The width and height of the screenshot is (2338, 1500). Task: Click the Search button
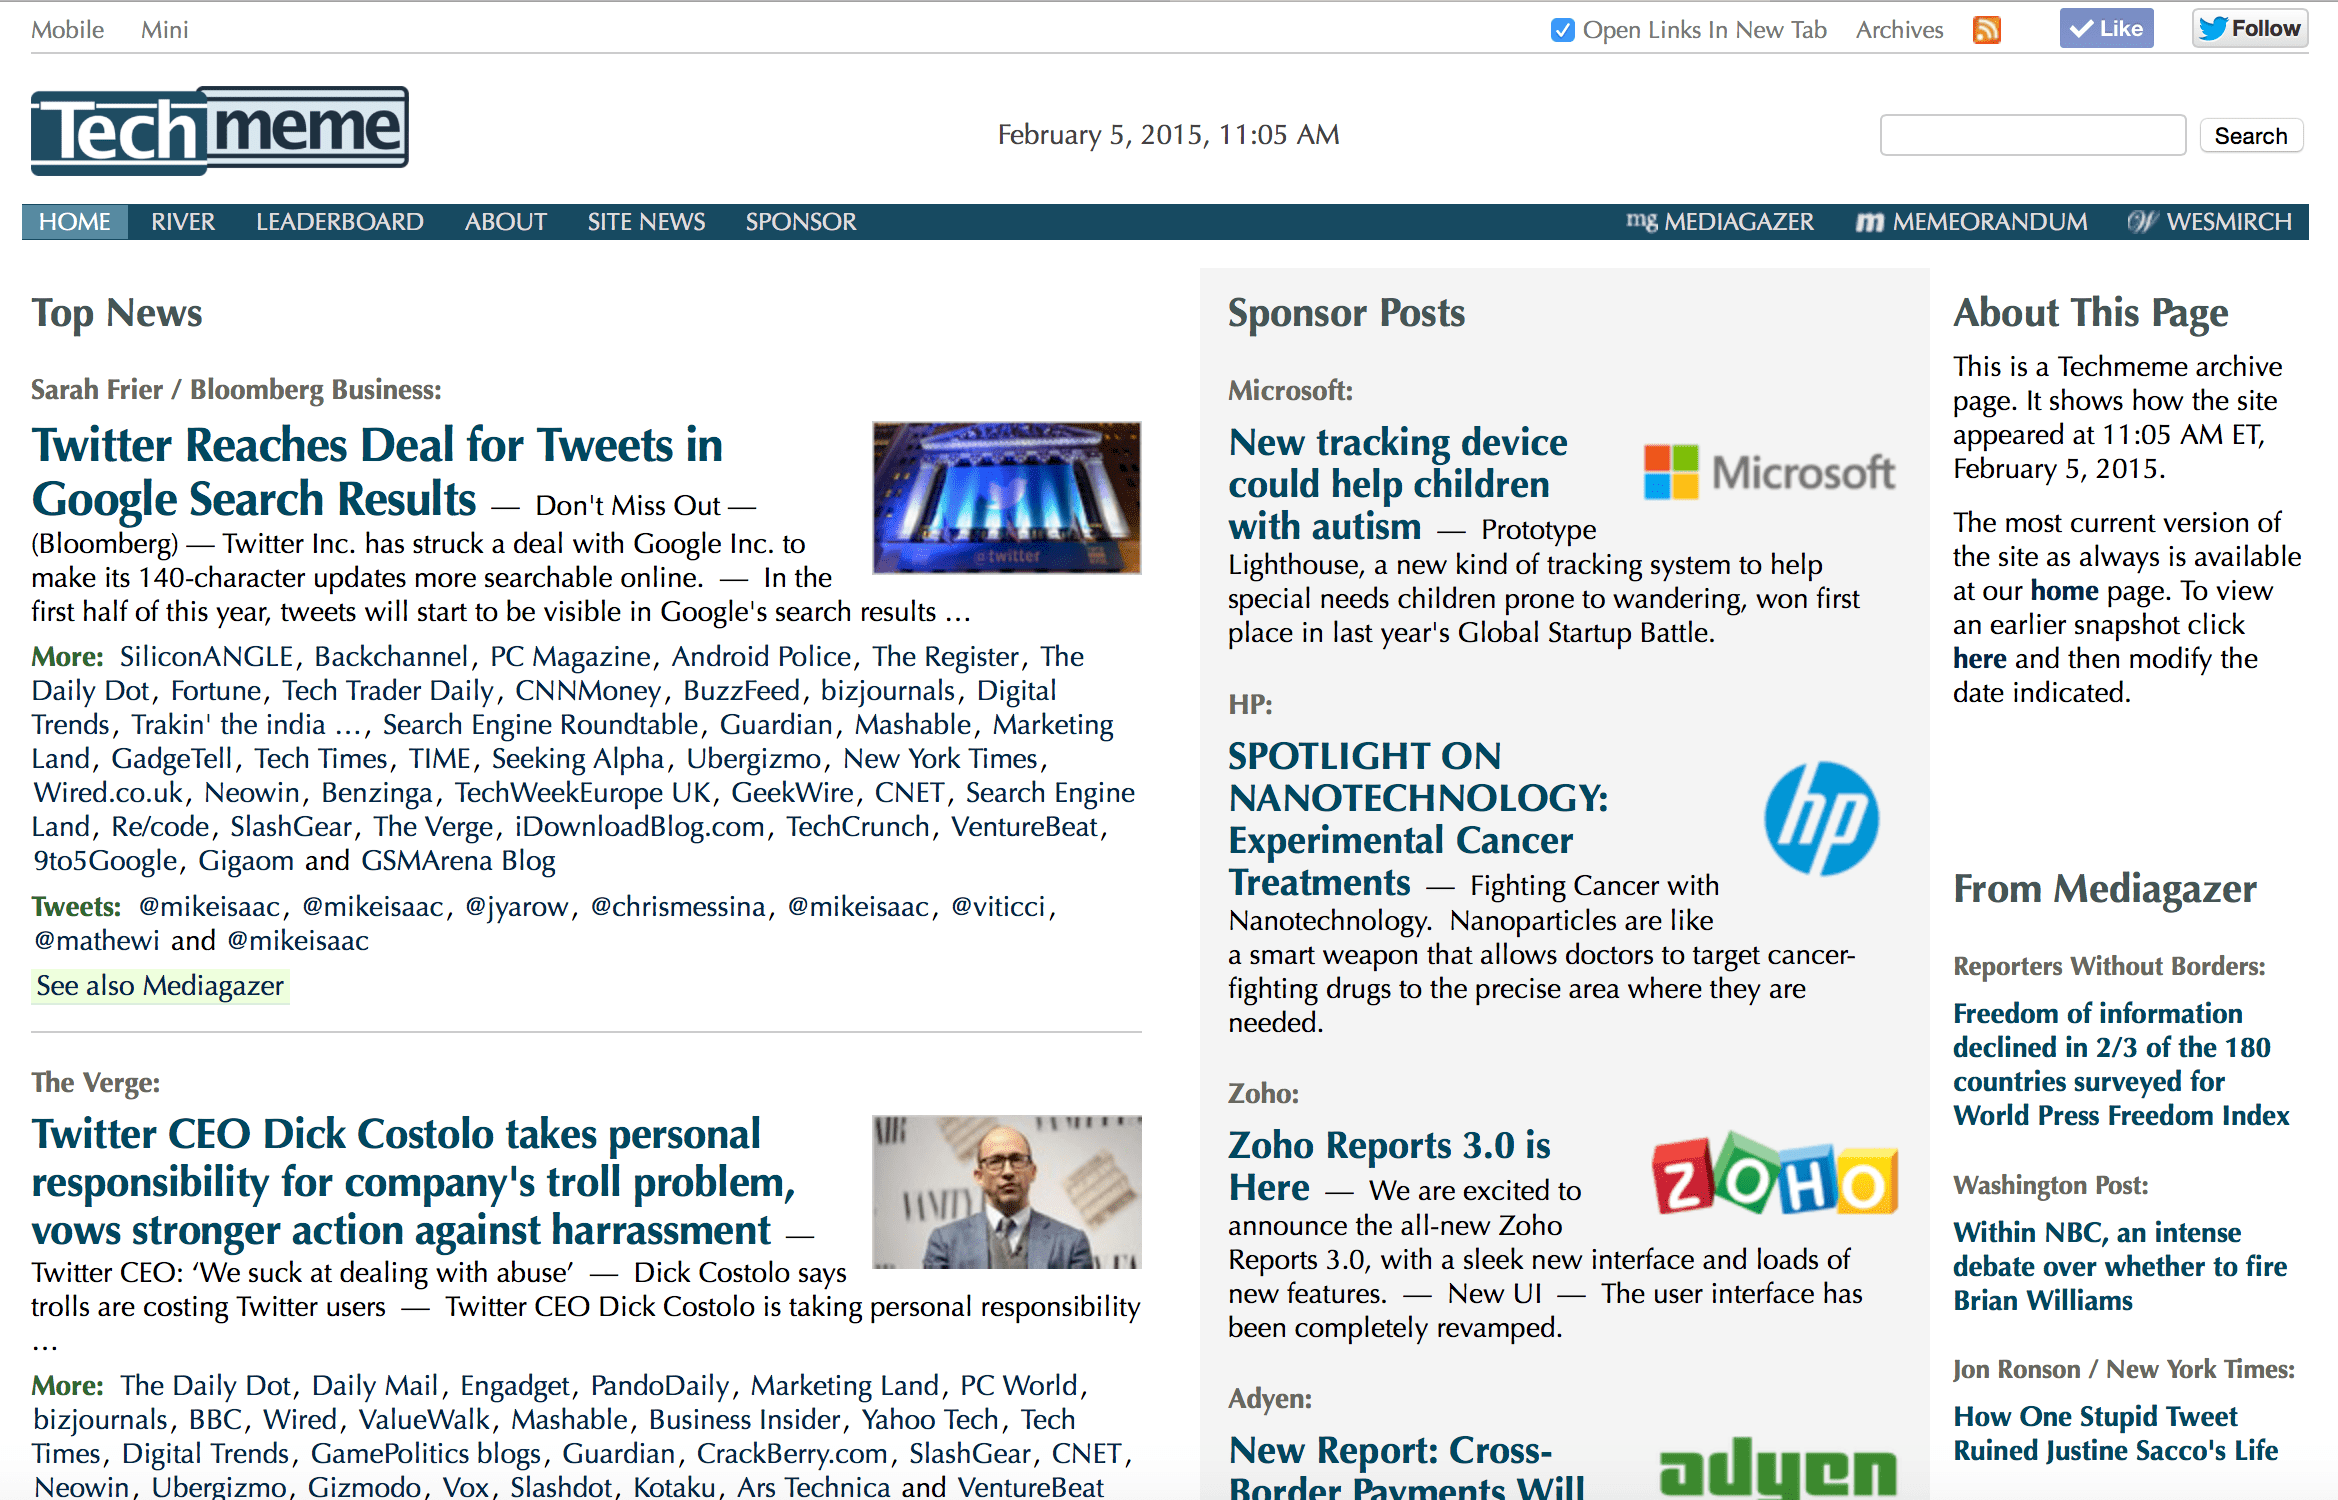click(x=2250, y=136)
